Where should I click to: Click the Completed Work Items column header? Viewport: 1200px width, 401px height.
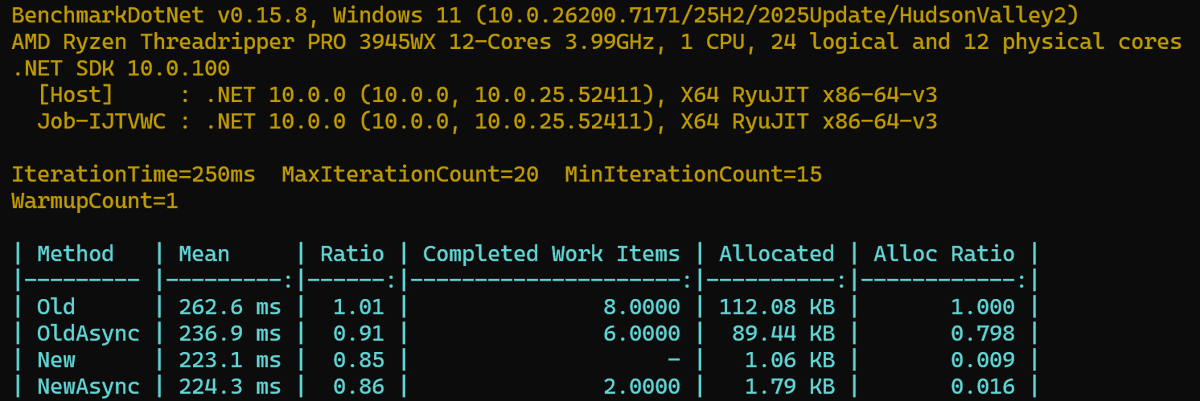point(552,254)
